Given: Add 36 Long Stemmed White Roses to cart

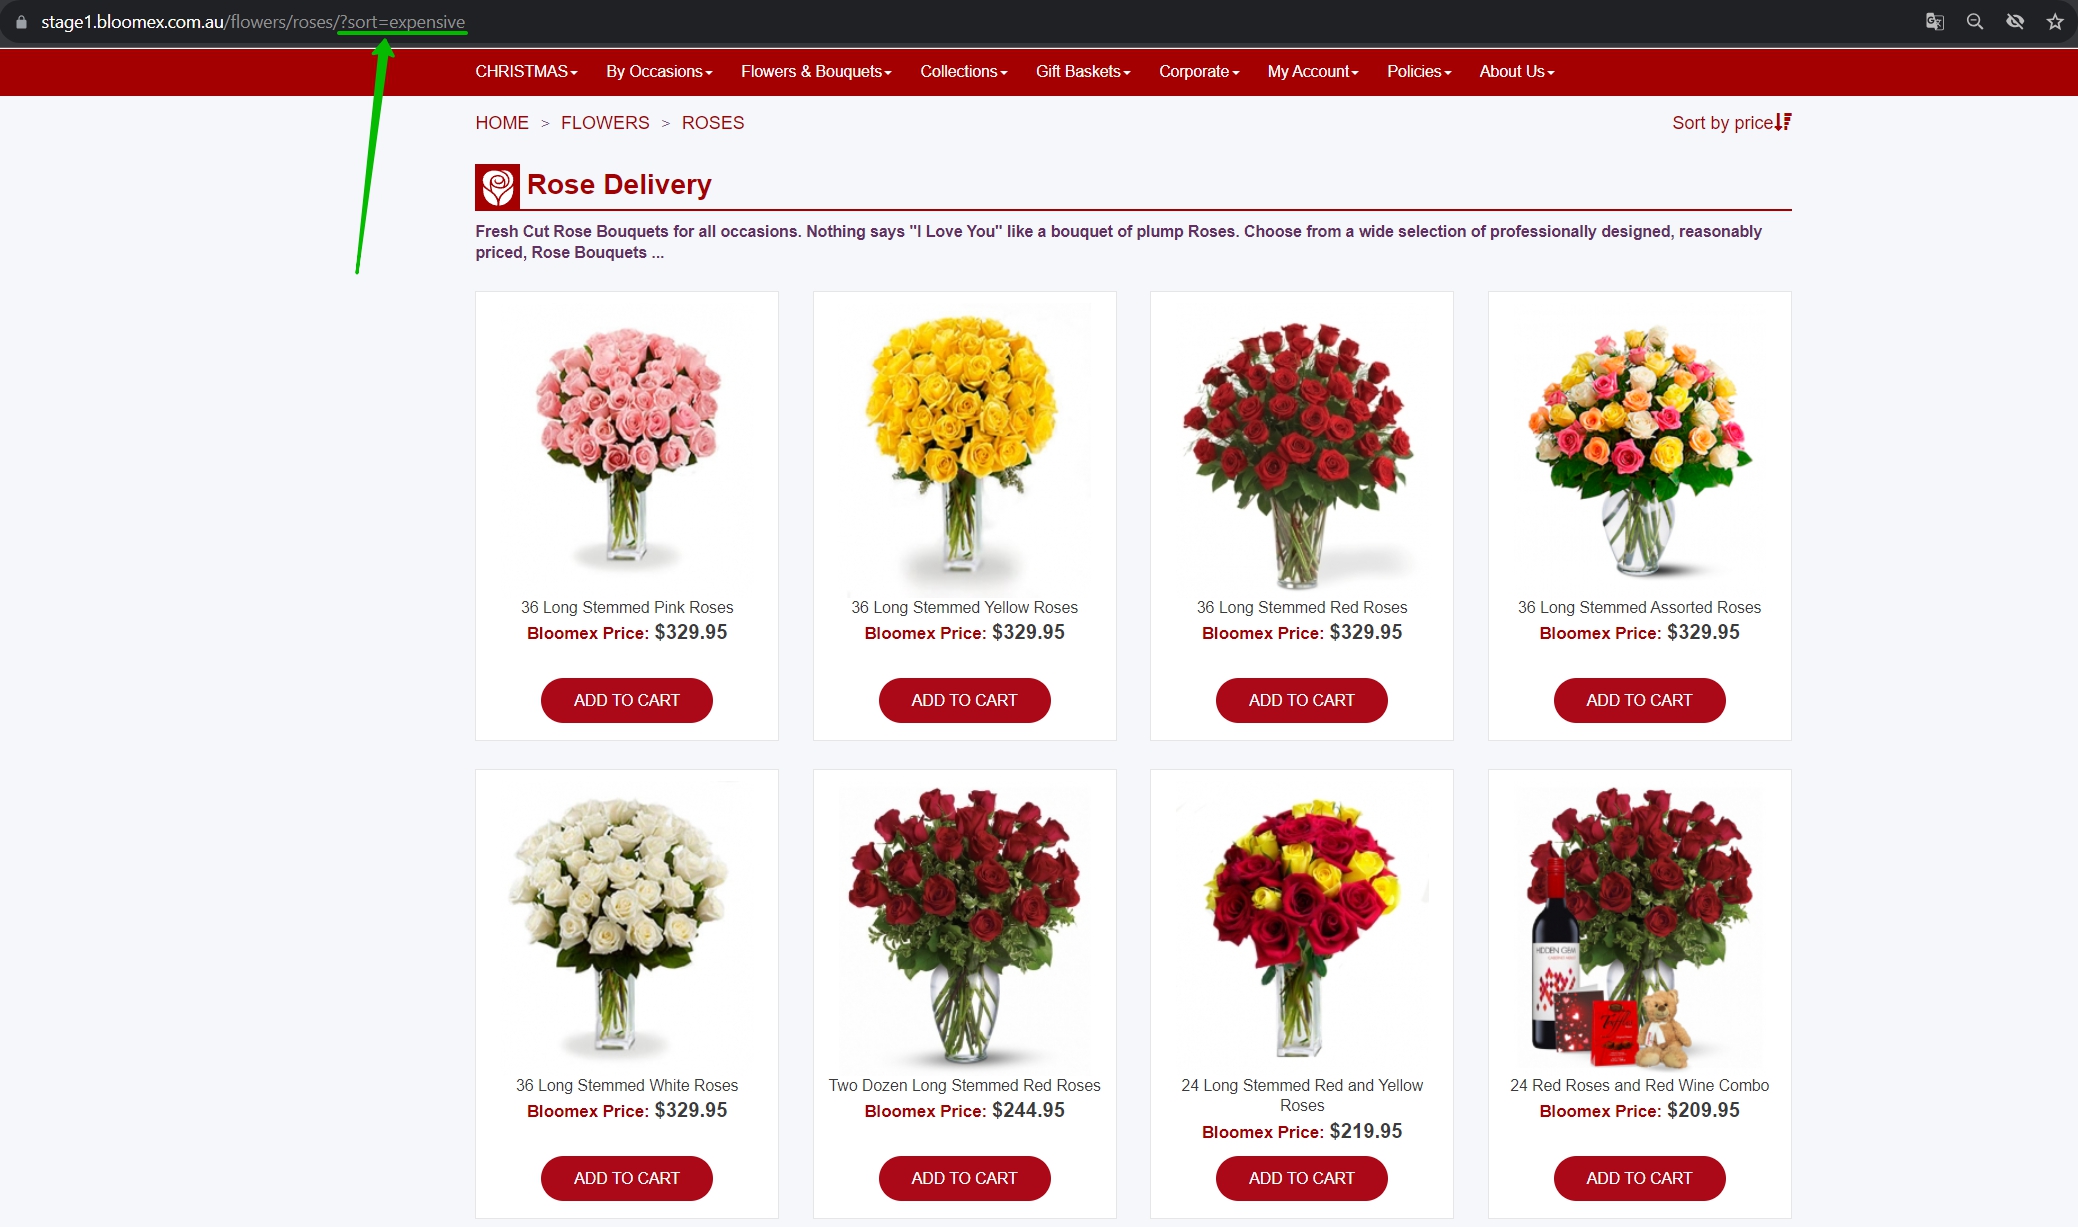Looking at the screenshot, I should click(627, 1178).
